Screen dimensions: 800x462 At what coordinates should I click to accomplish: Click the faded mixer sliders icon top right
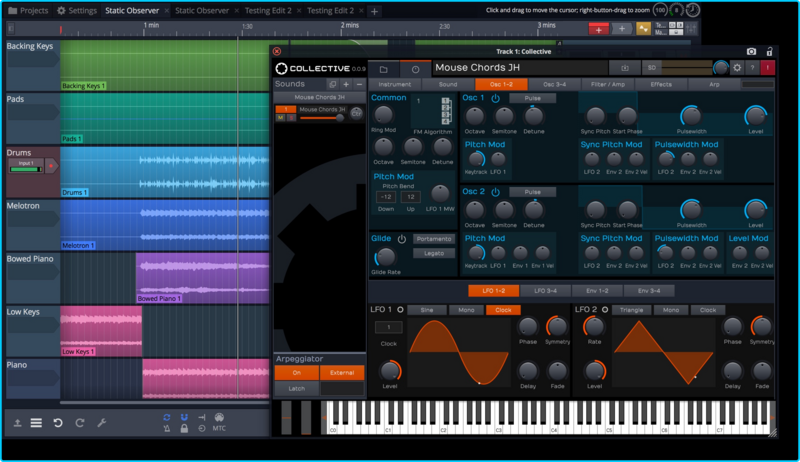691,29
